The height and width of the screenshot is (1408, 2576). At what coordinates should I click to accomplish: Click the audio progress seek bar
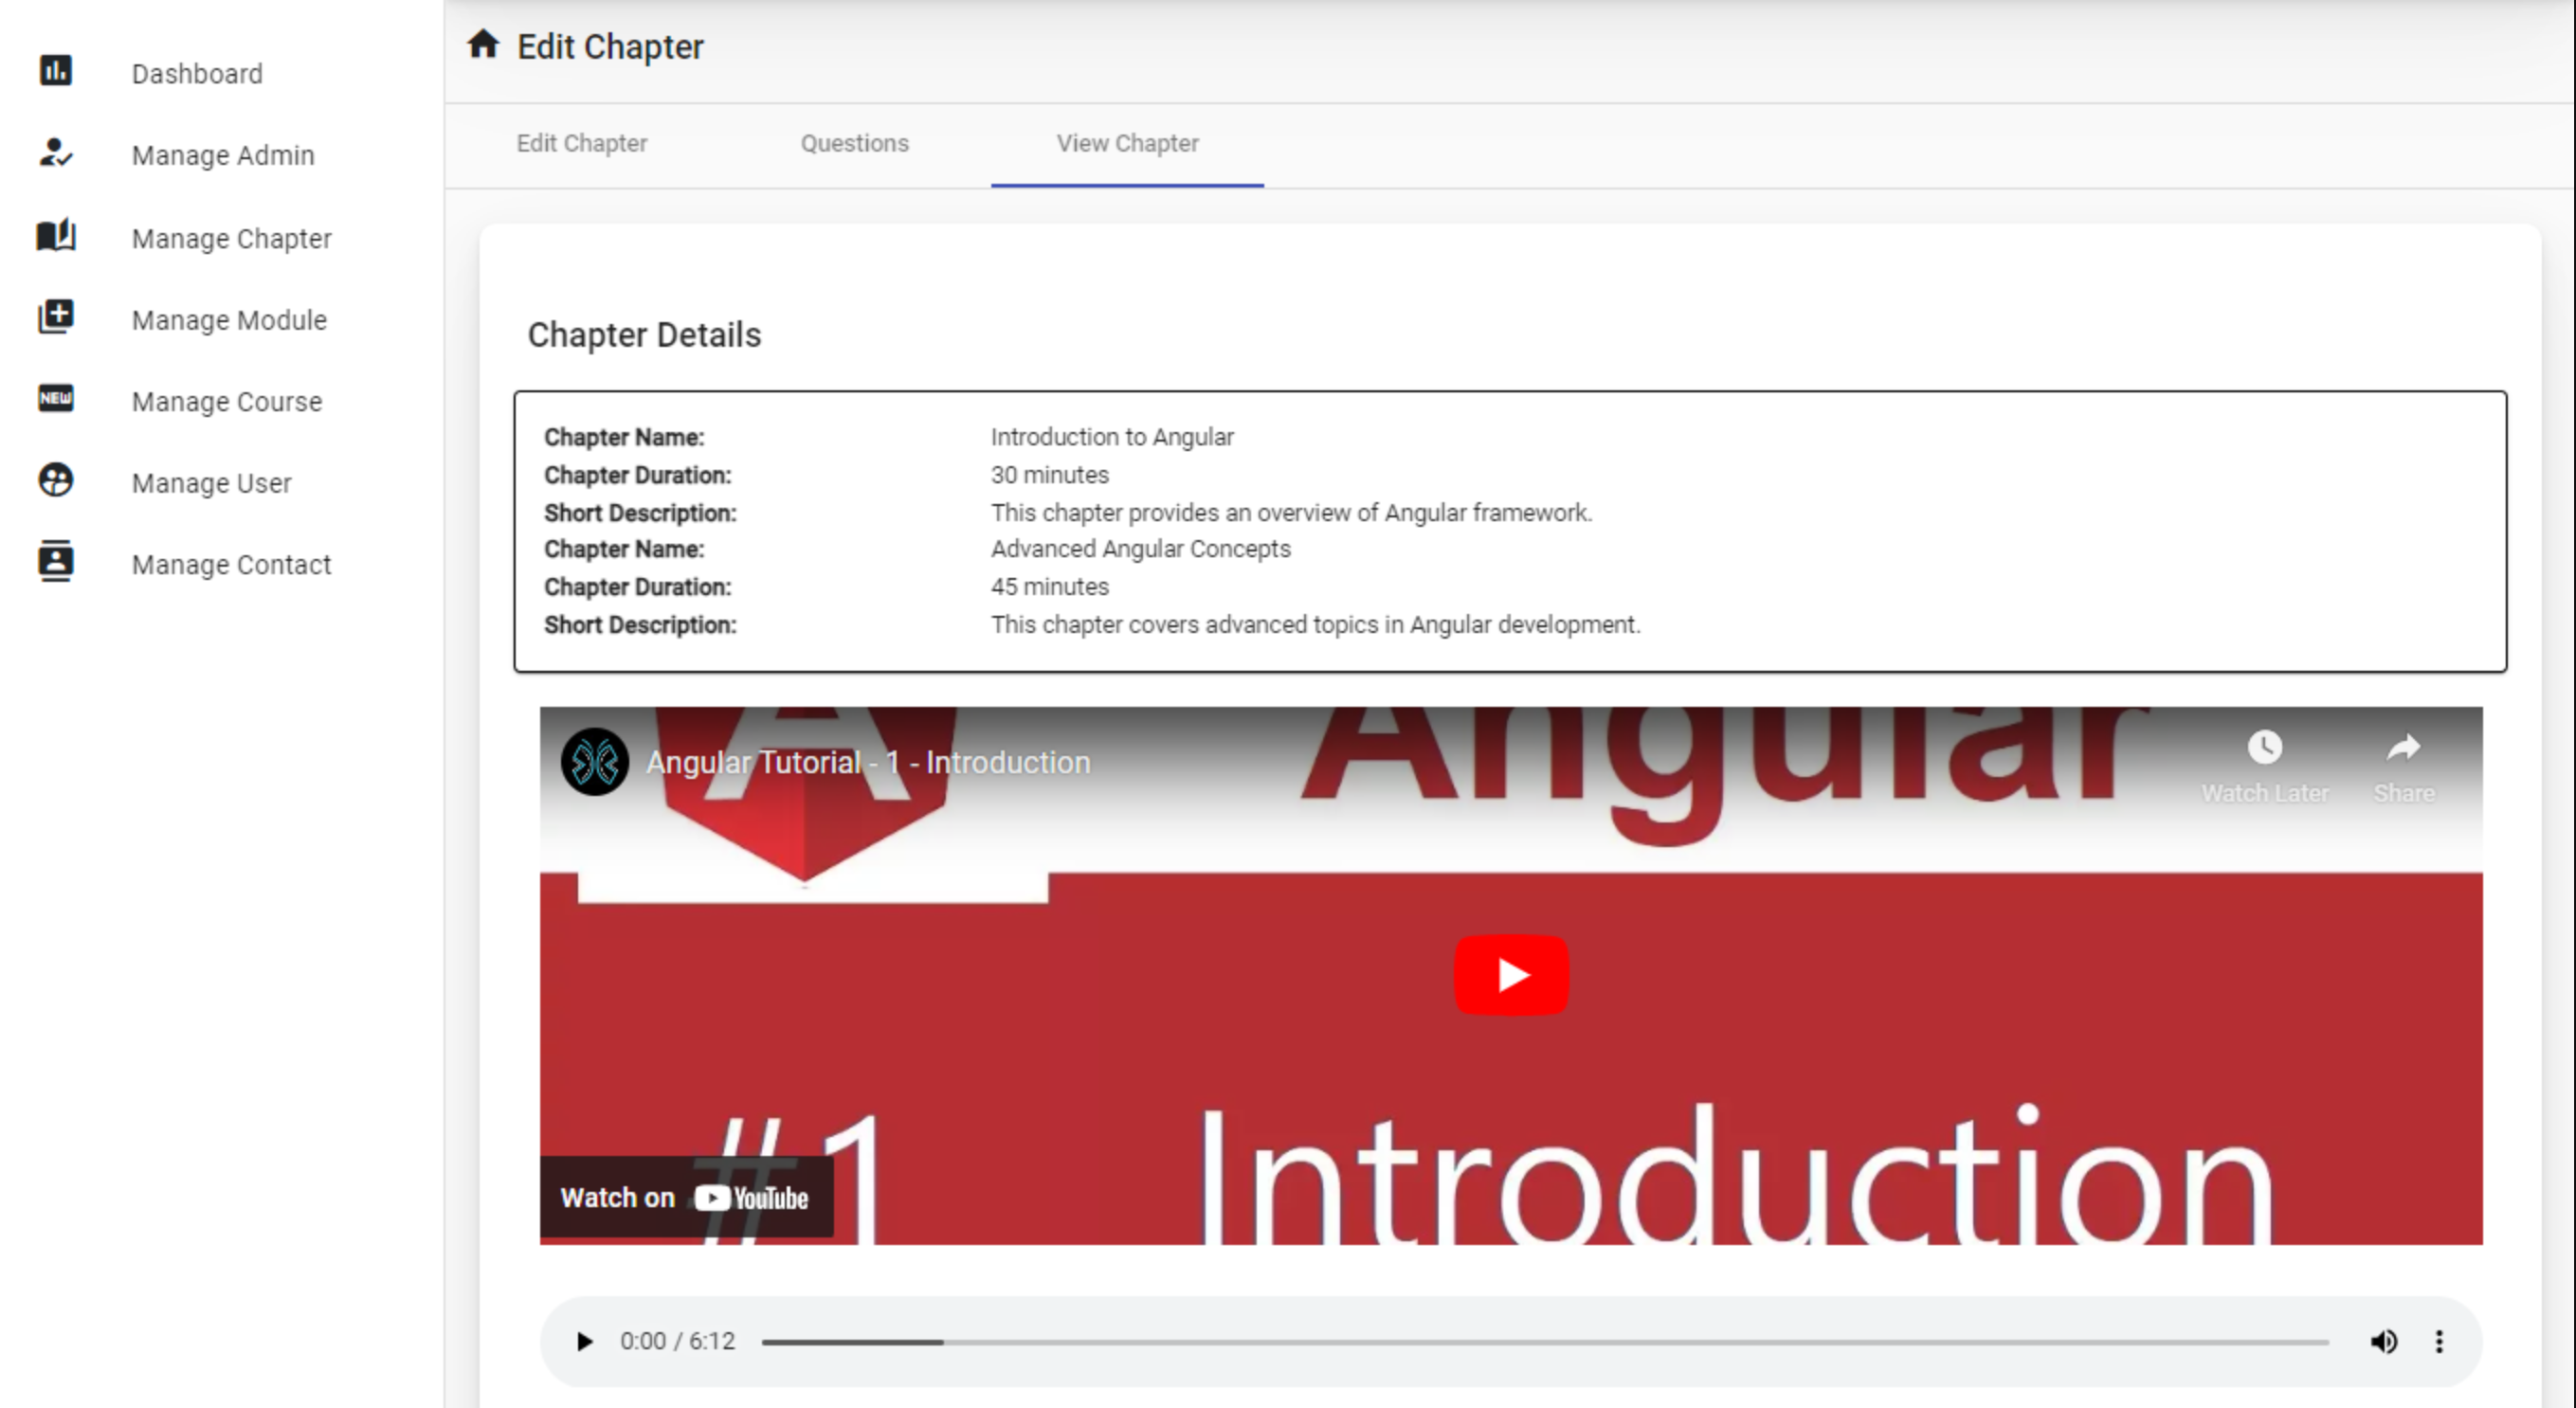point(1544,1342)
